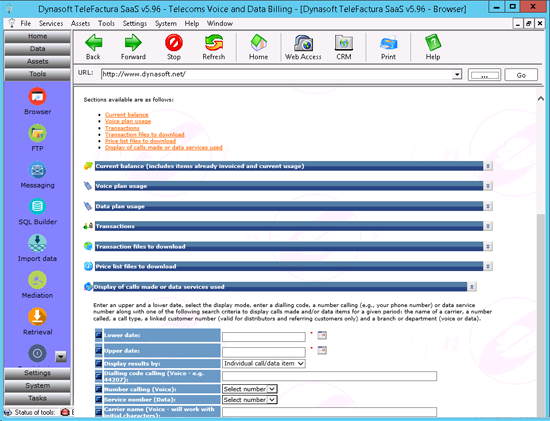Follow Display of calls made link
The image size is (550, 421).
click(x=164, y=147)
